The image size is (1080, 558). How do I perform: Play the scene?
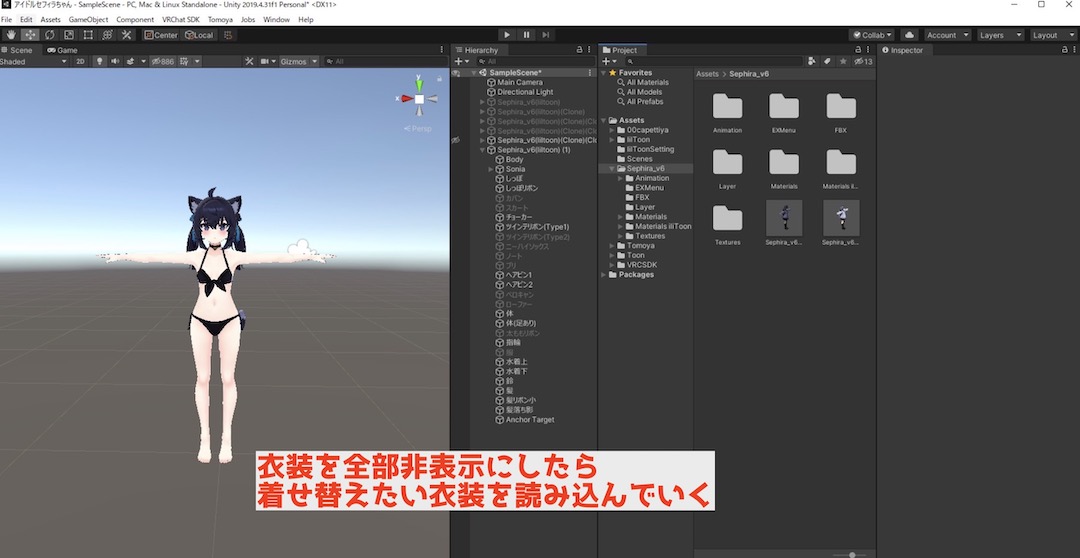coord(507,34)
